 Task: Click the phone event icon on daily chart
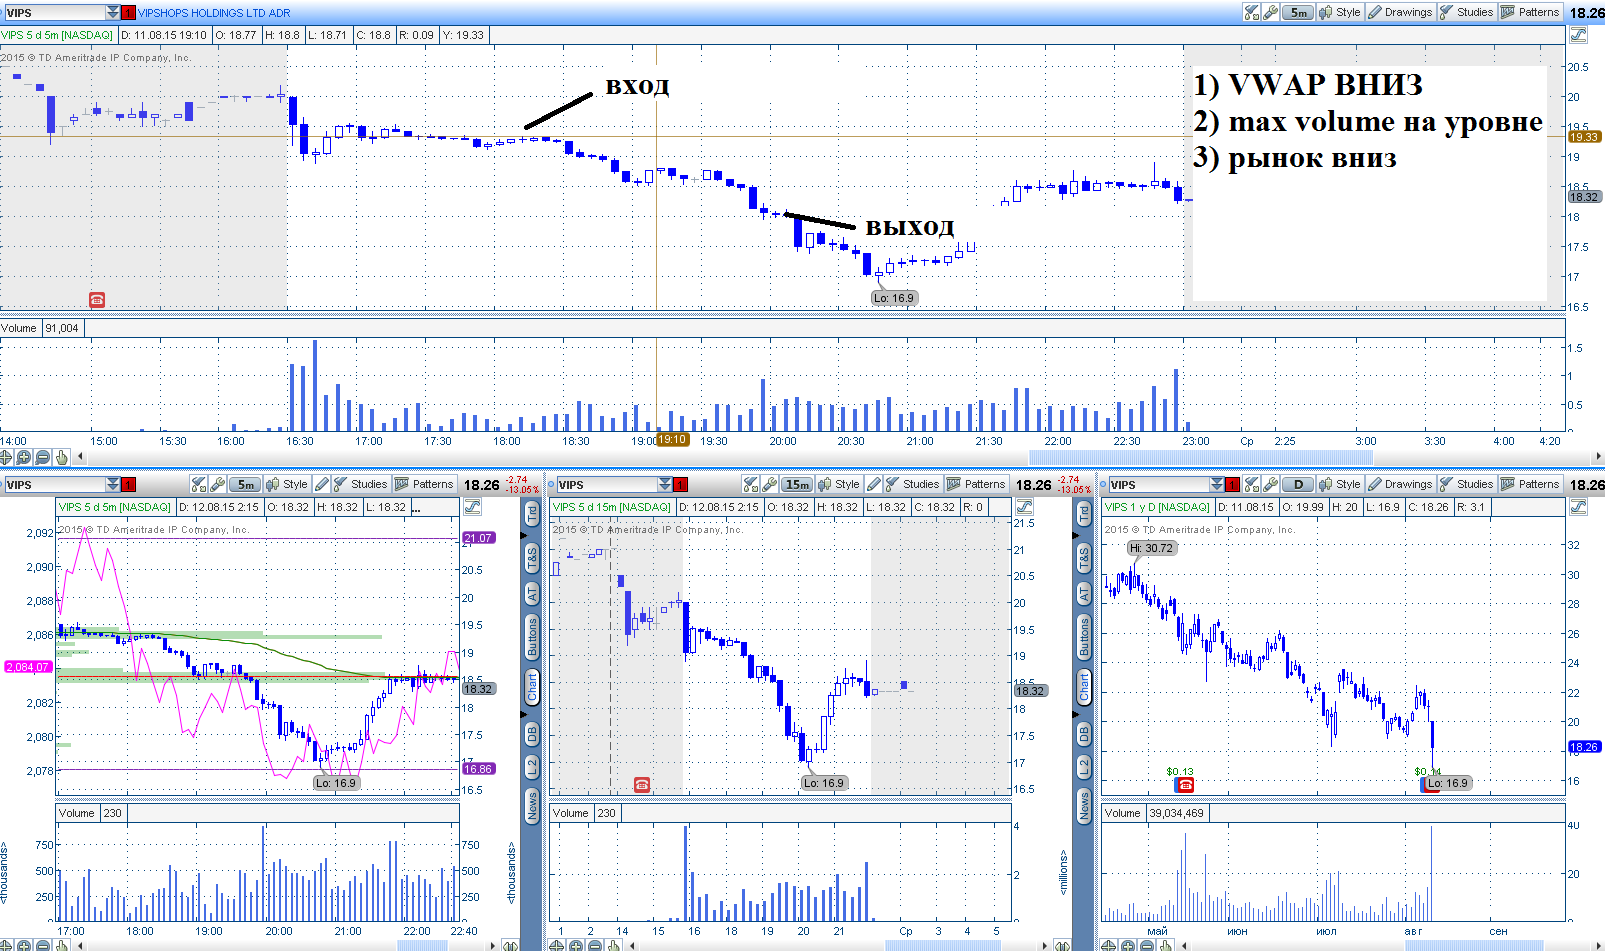pos(1185,785)
